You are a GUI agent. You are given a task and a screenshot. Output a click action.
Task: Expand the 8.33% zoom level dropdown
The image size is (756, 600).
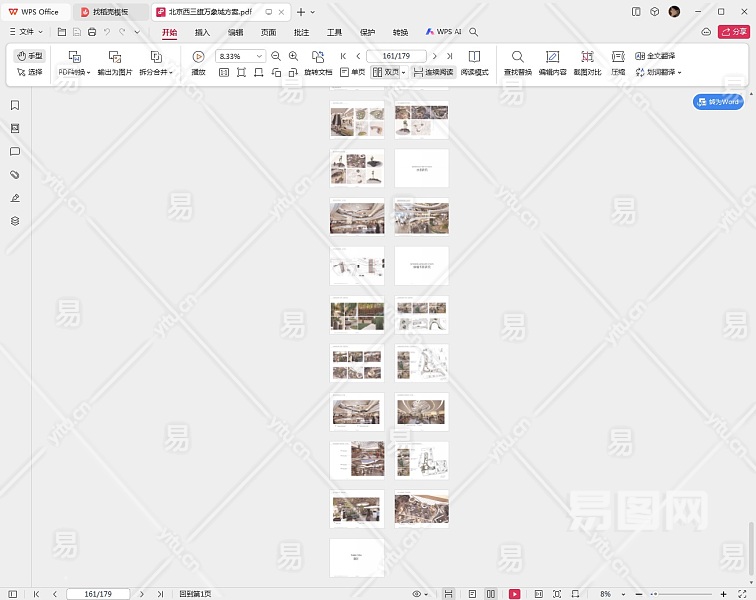pyautogui.click(x=259, y=57)
